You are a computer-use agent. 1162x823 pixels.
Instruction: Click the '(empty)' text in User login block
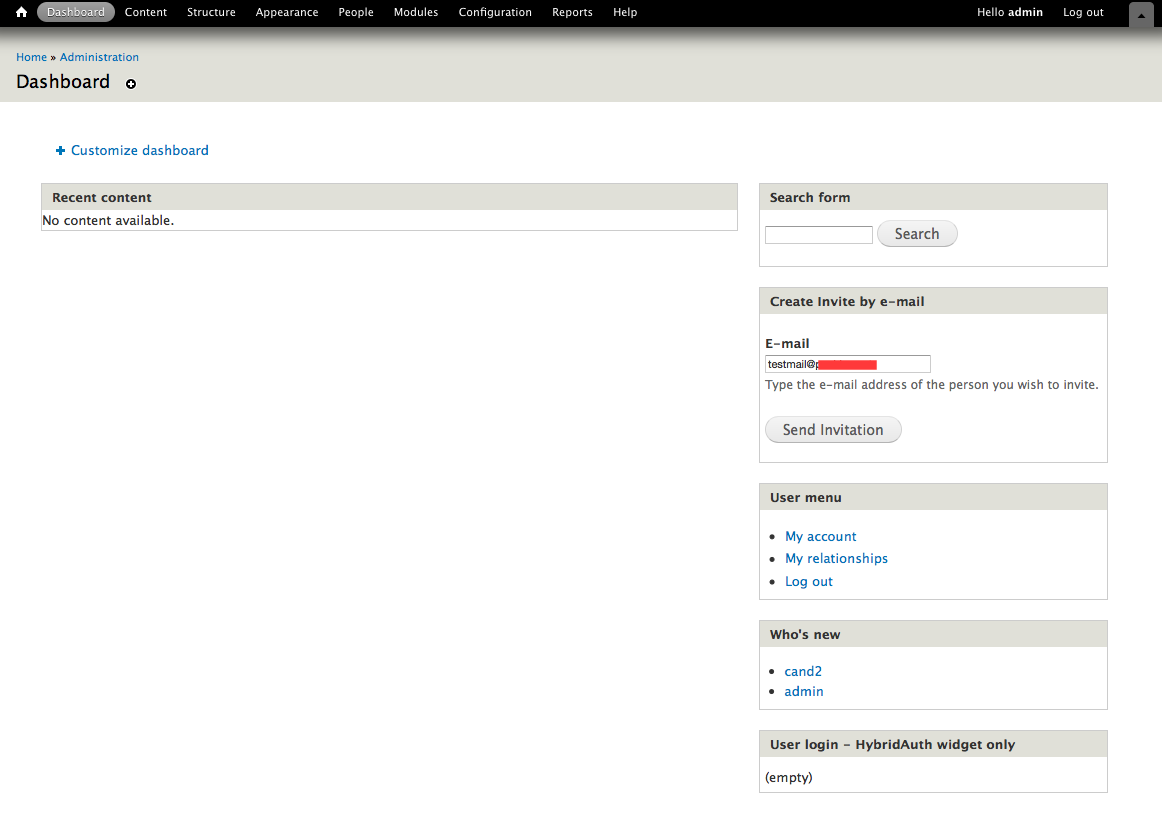pos(788,777)
